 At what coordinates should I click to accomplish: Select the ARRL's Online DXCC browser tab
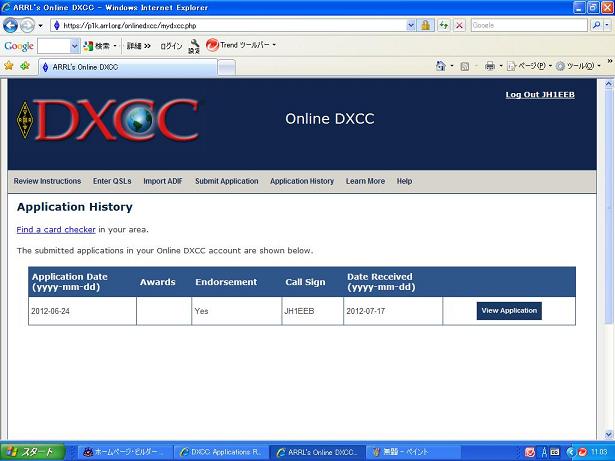[x=128, y=67]
